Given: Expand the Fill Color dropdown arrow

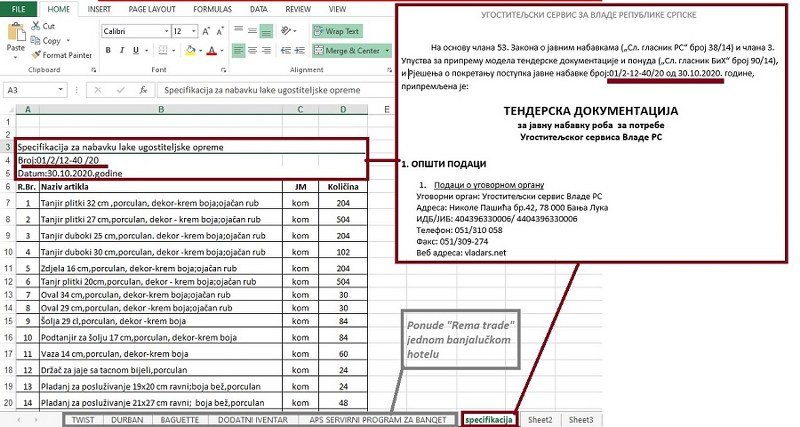Looking at the screenshot, I should [200, 51].
